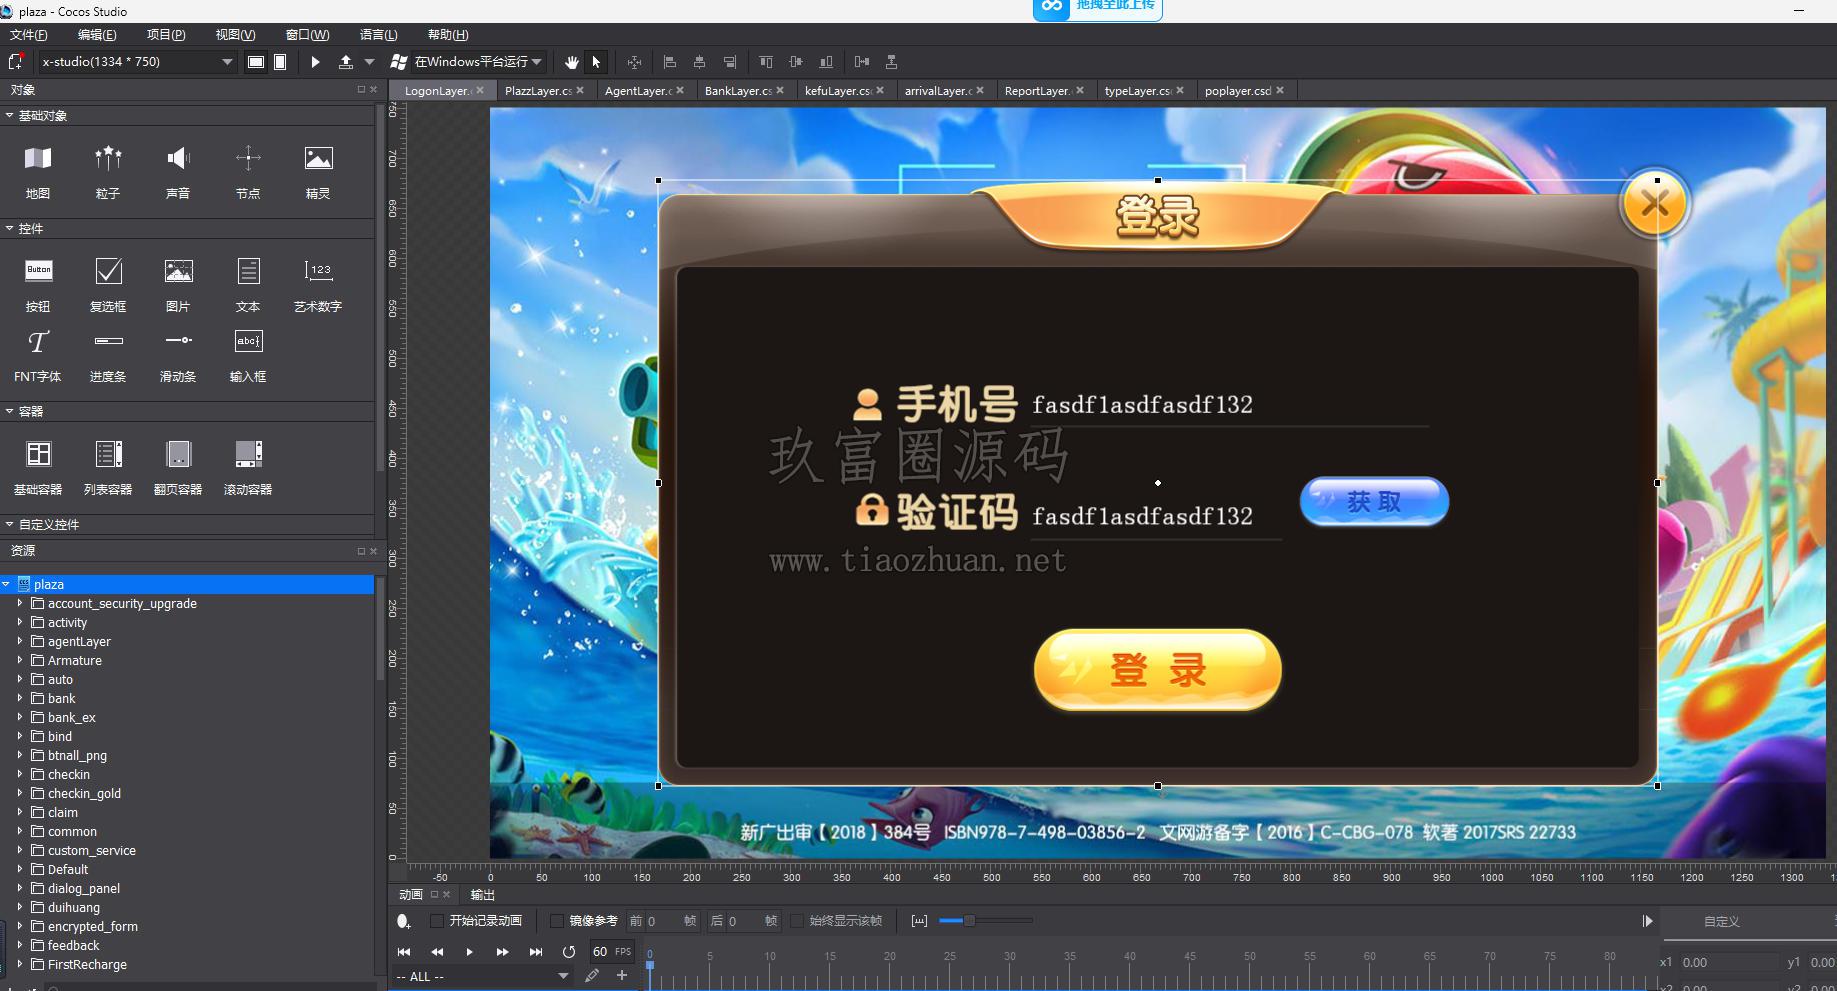Pick the 按钮 (Button) widget

point(38,283)
